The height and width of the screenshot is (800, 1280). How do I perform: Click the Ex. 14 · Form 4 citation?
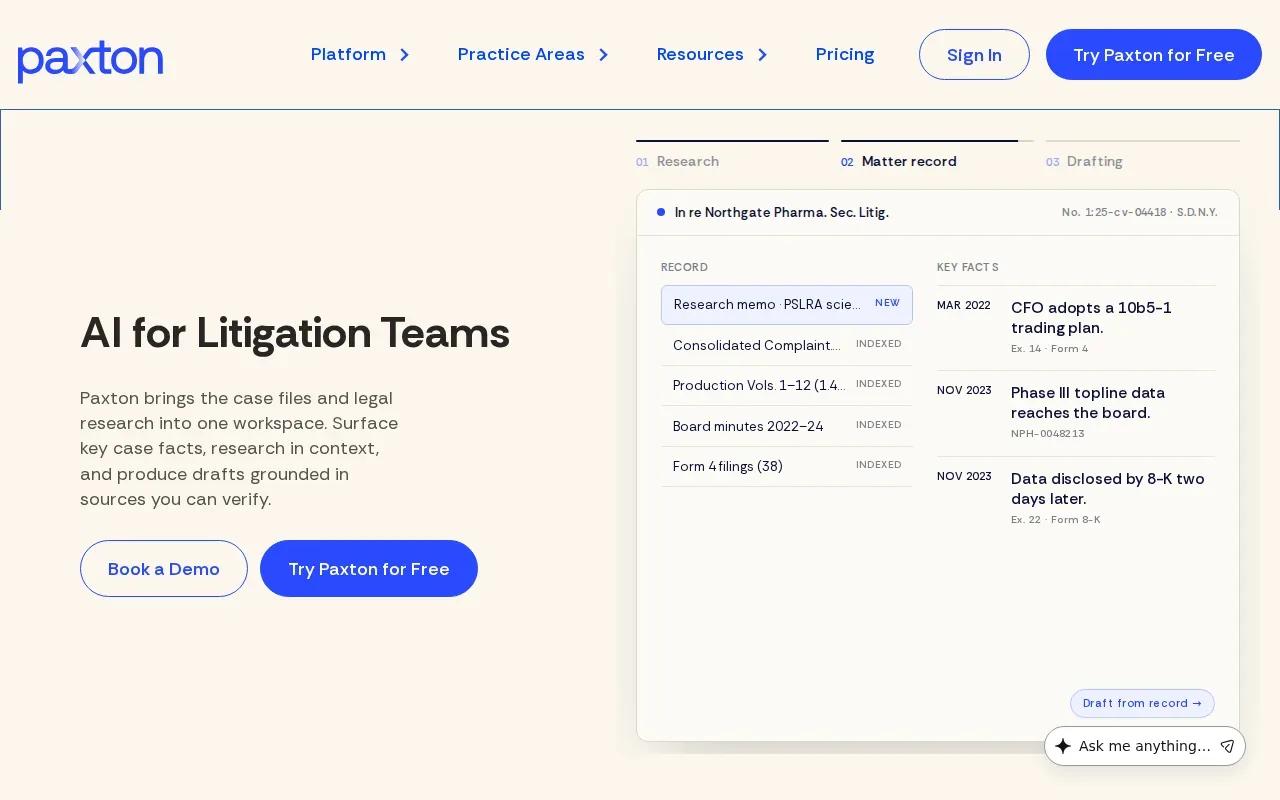coord(1050,348)
